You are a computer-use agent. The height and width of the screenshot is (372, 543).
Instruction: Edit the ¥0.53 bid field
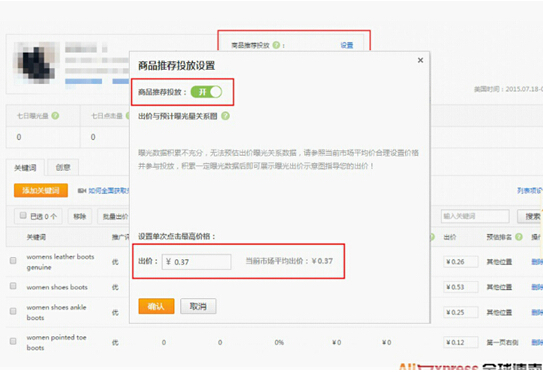461,287
